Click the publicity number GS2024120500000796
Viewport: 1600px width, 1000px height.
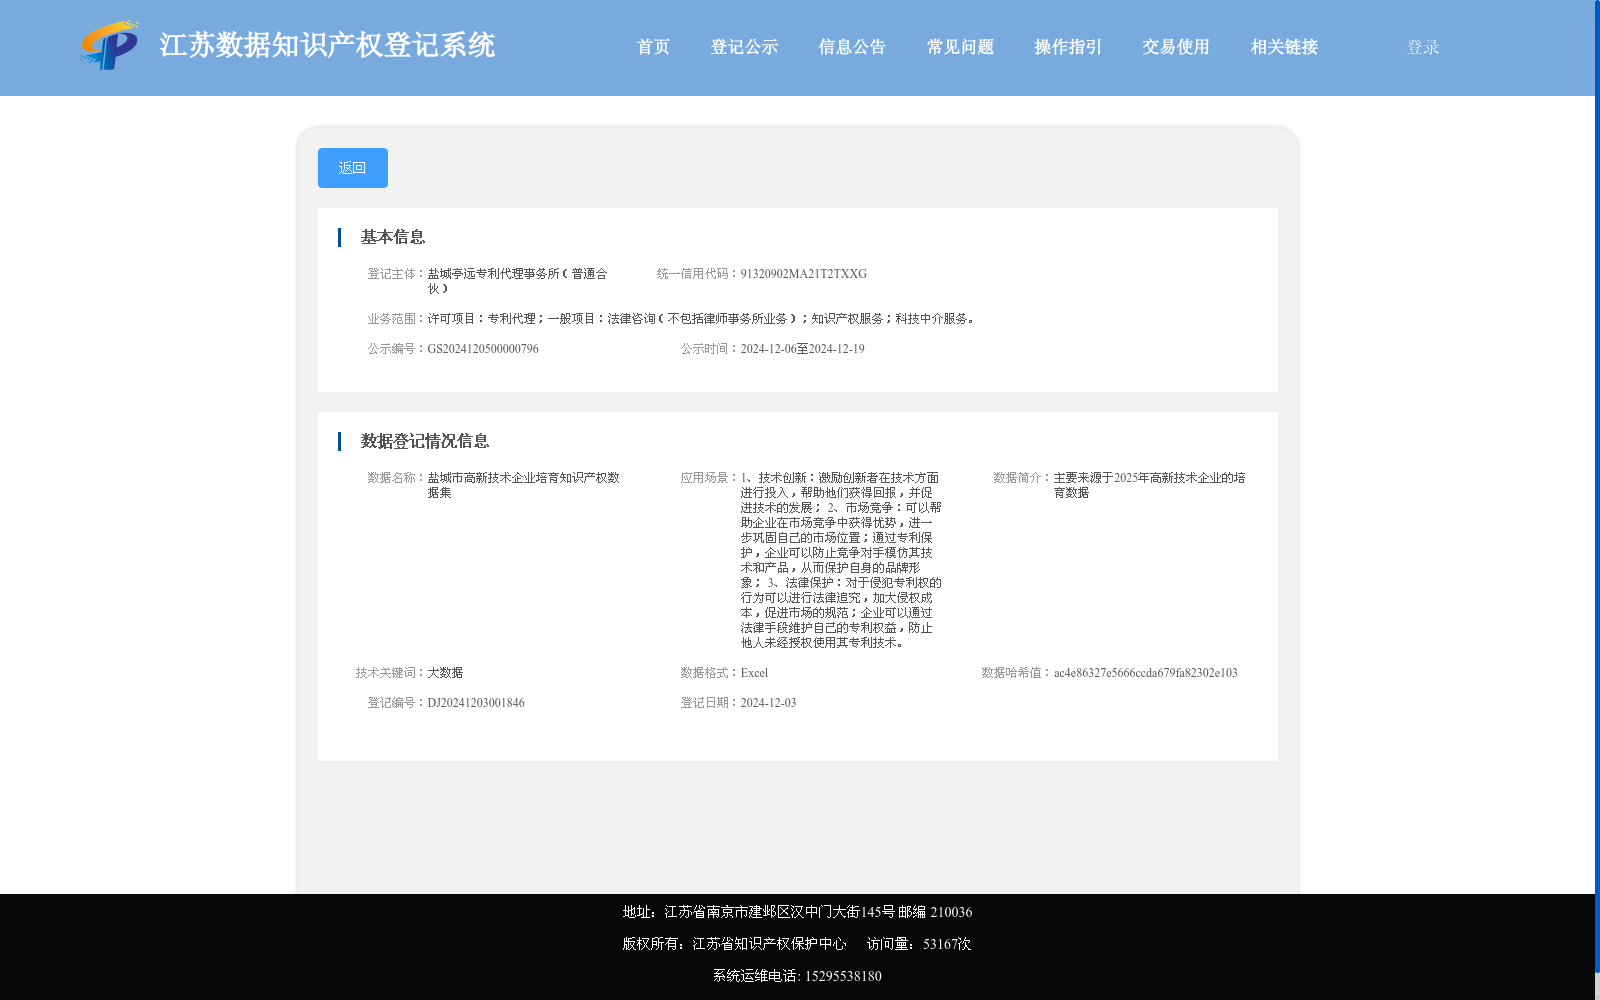click(483, 349)
